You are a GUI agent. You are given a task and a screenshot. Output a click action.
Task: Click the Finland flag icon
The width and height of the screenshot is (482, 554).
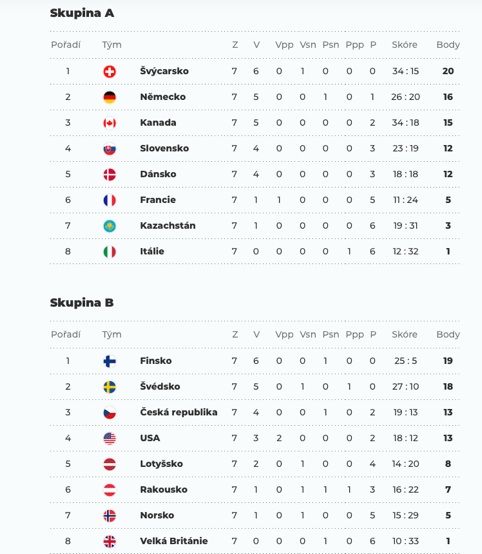110,361
